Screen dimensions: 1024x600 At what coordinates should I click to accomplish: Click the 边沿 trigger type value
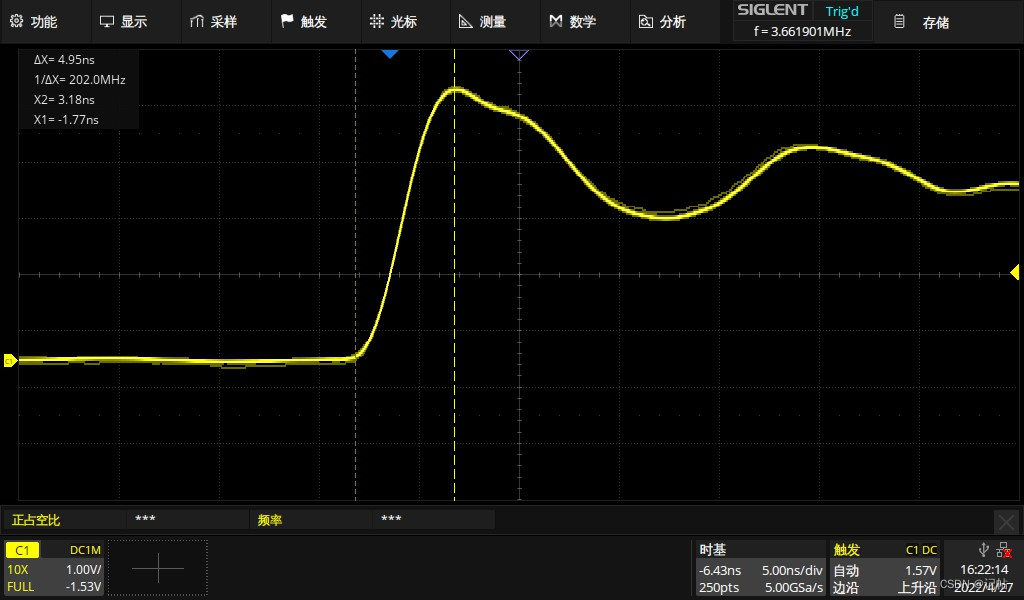[x=846, y=588]
